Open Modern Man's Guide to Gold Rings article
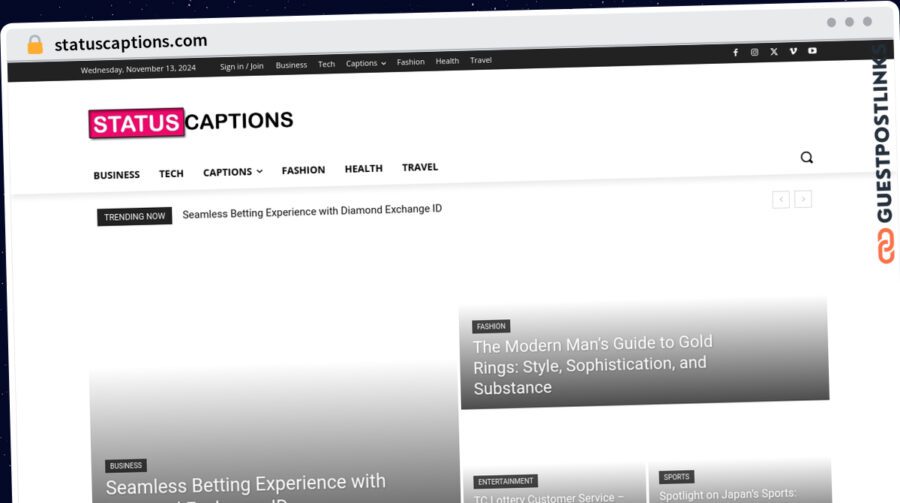 592,365
